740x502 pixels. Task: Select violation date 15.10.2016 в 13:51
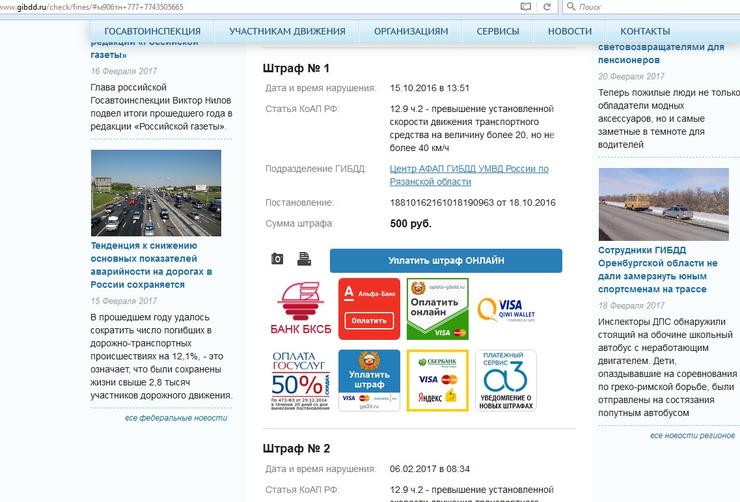pyautogui.click(x=429, y=88)
